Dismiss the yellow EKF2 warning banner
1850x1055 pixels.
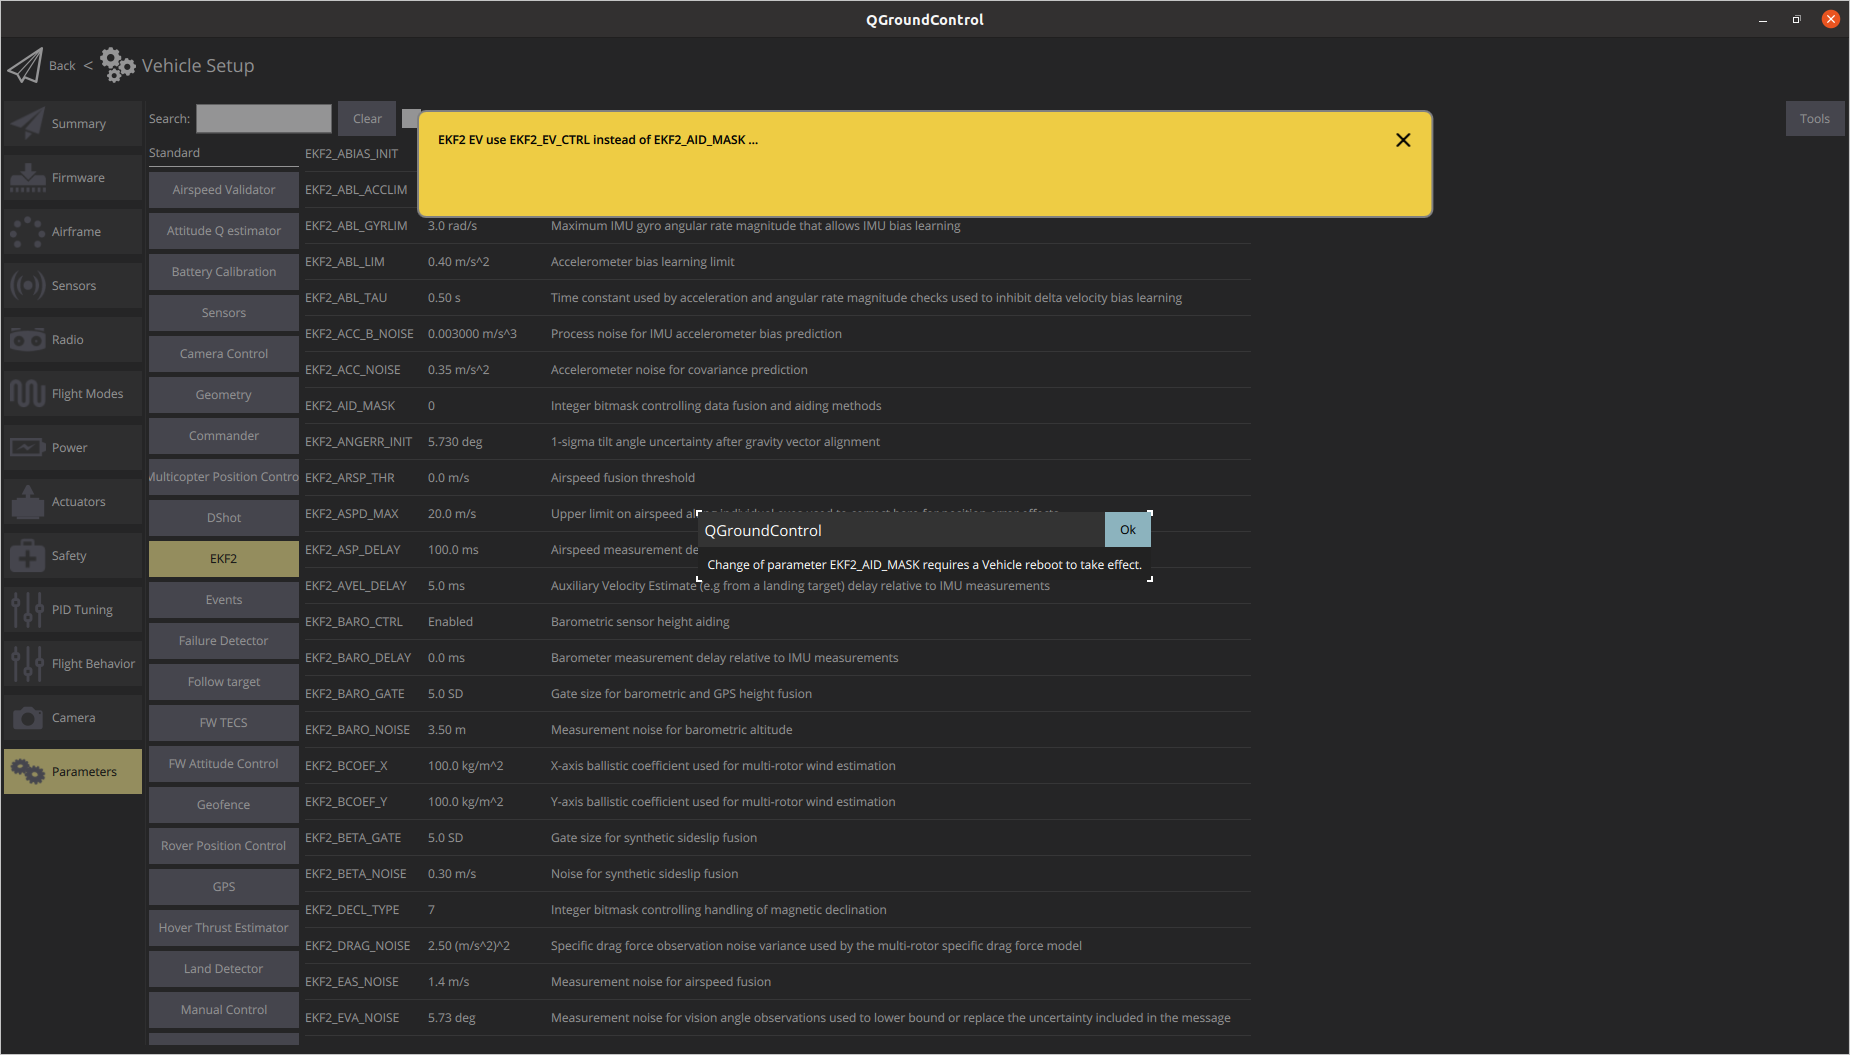pos(1403,140)
